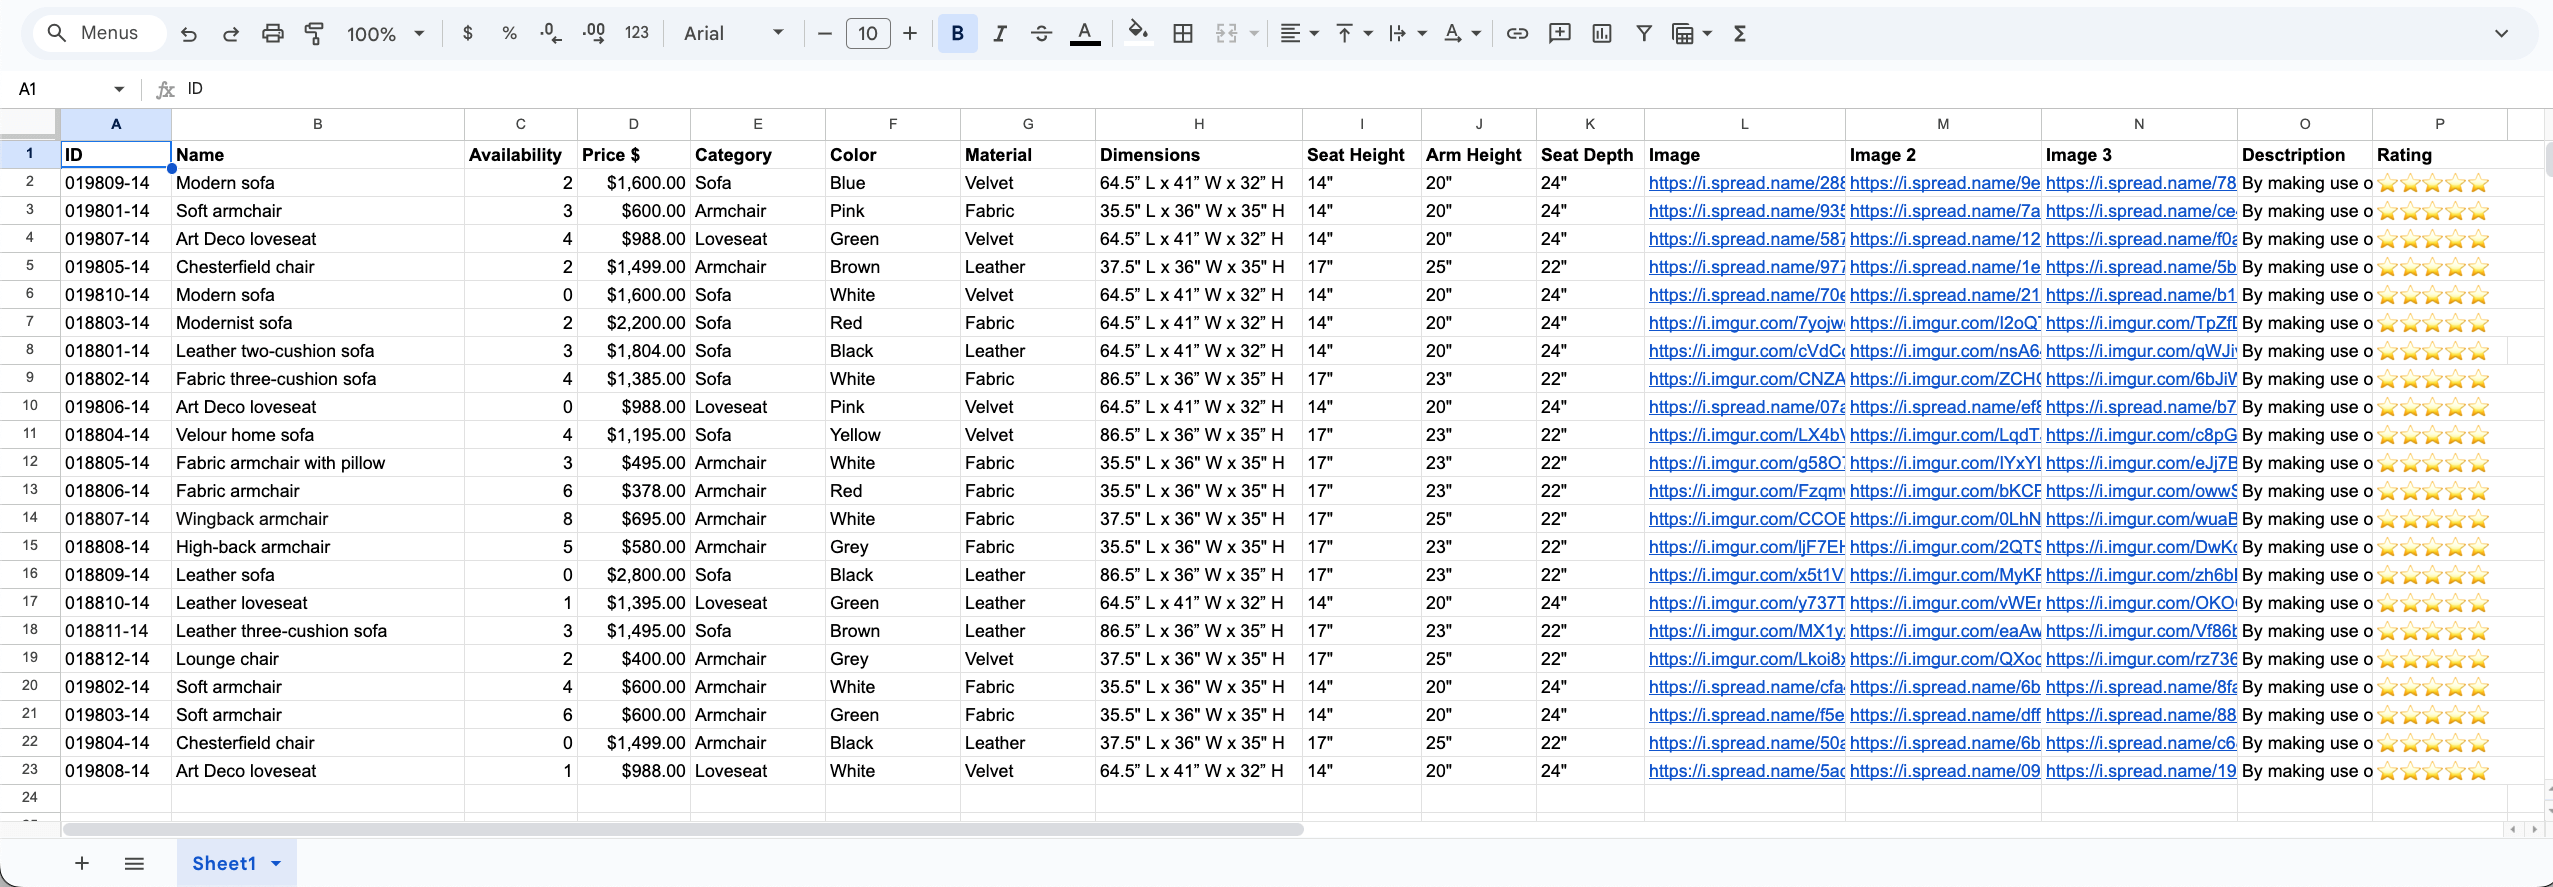
Task: Collapse the toolbar with chevron
Action: 2501,34
